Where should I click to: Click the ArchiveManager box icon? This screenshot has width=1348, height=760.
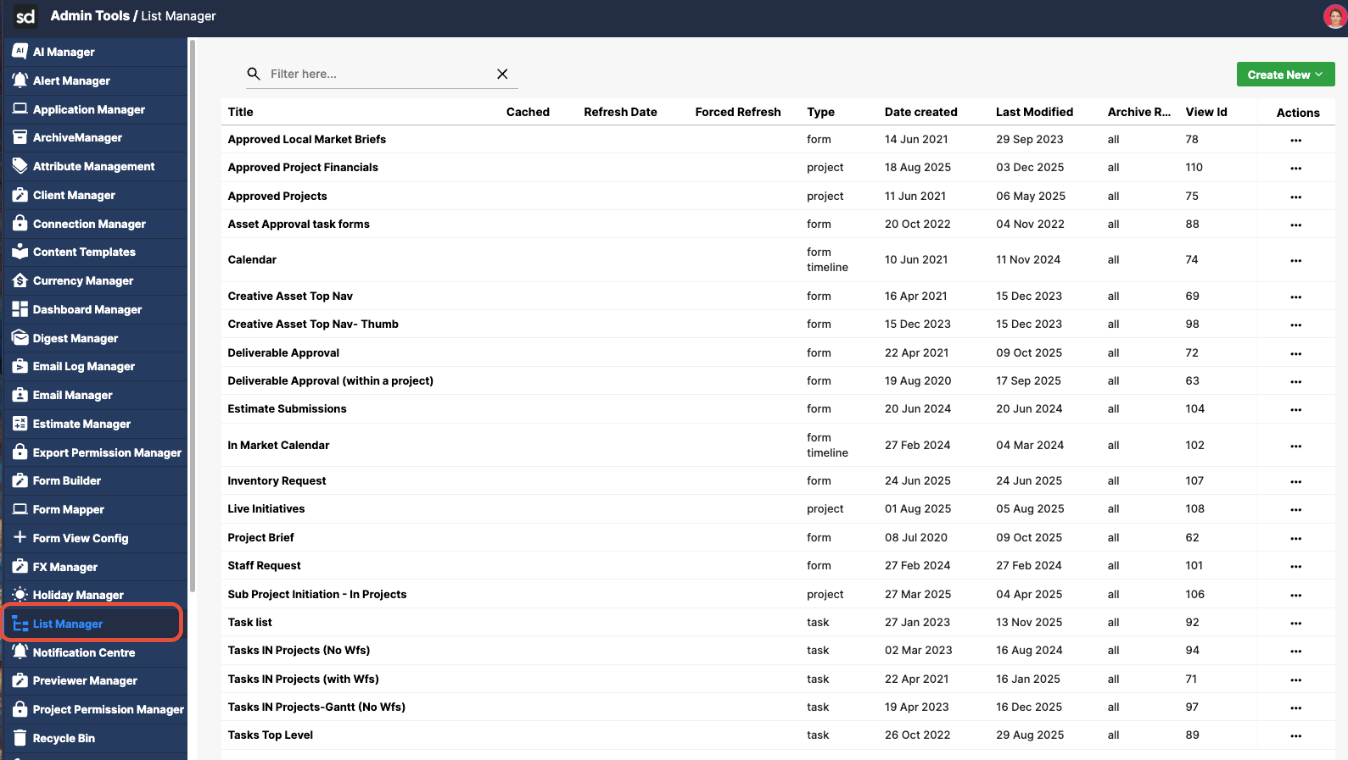20,137
